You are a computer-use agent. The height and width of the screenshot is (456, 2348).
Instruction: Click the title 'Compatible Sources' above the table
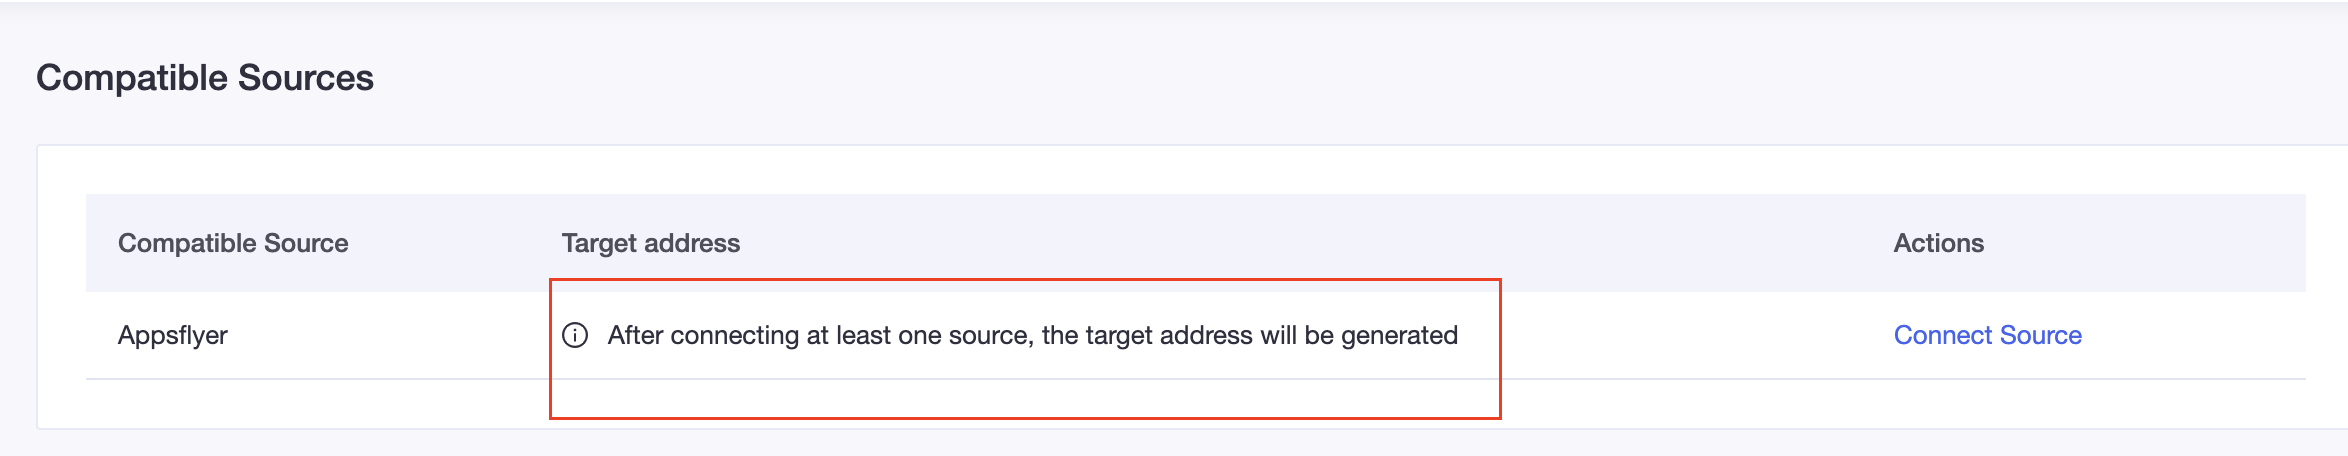coord(205,78)
